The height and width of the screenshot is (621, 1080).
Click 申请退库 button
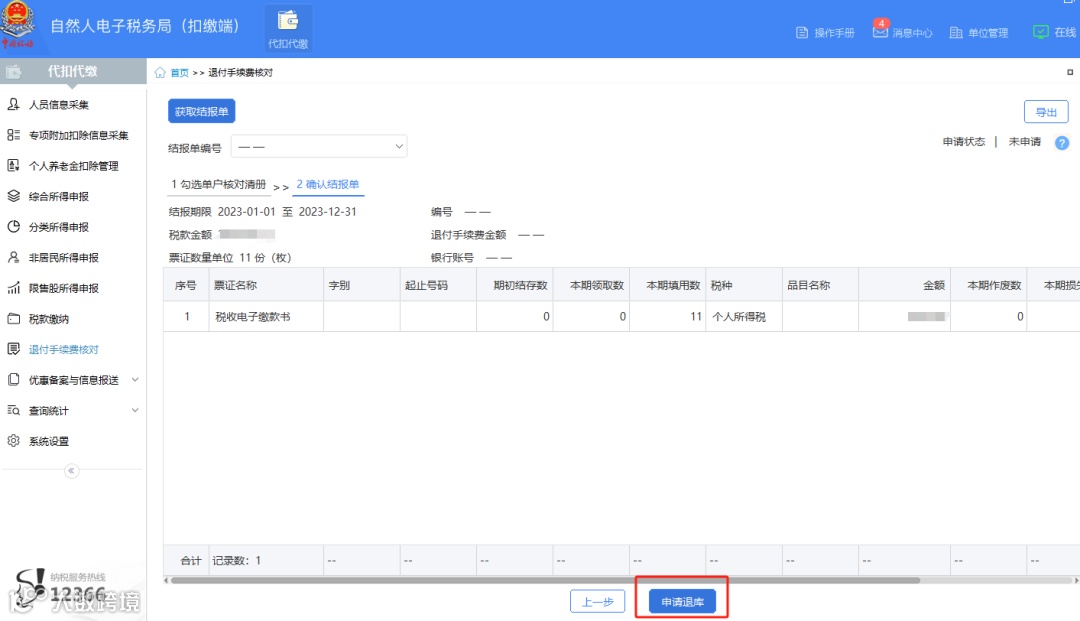click(682, 602)
